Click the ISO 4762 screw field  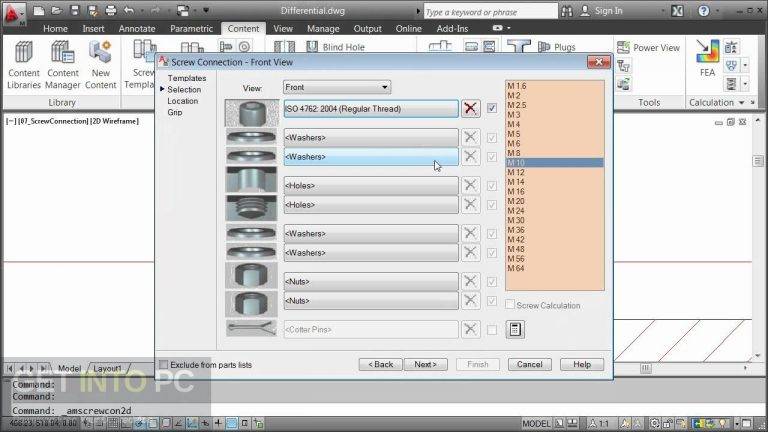click(371, 109)
